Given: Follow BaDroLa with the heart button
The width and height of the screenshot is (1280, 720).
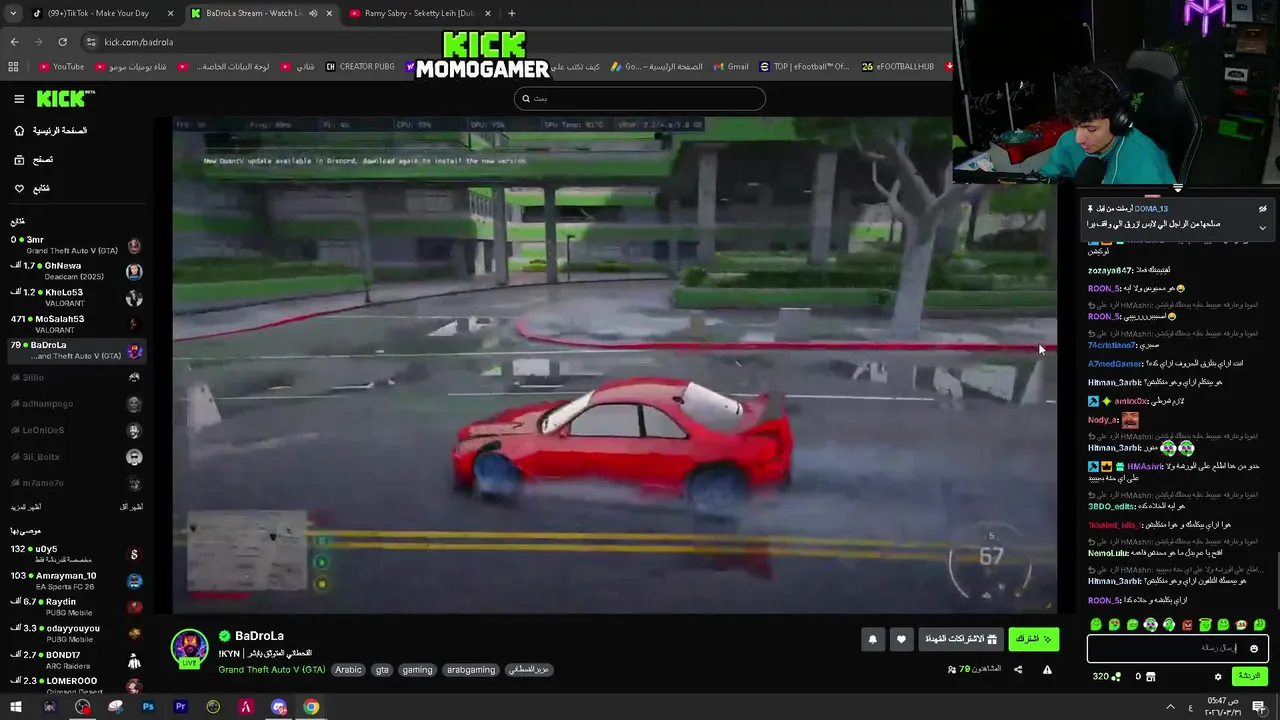Looking at the screenshot, I should tap(901, 639).
